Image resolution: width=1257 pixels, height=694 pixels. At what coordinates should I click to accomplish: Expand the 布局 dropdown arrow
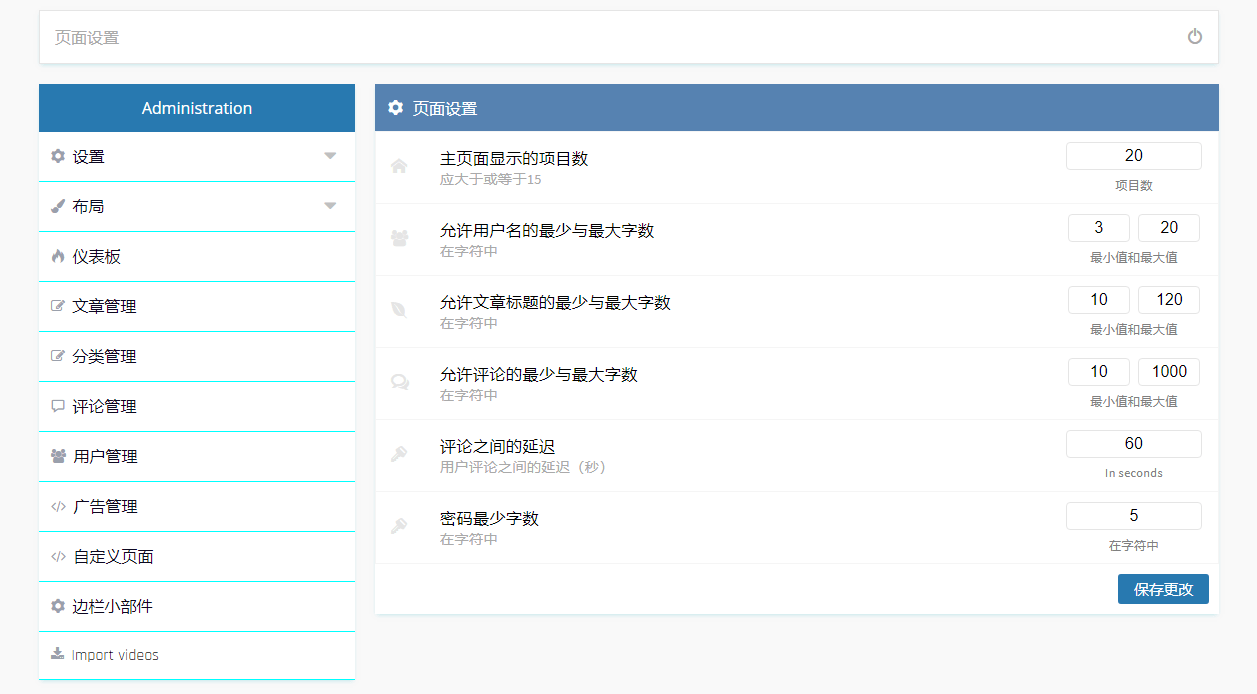330,206
